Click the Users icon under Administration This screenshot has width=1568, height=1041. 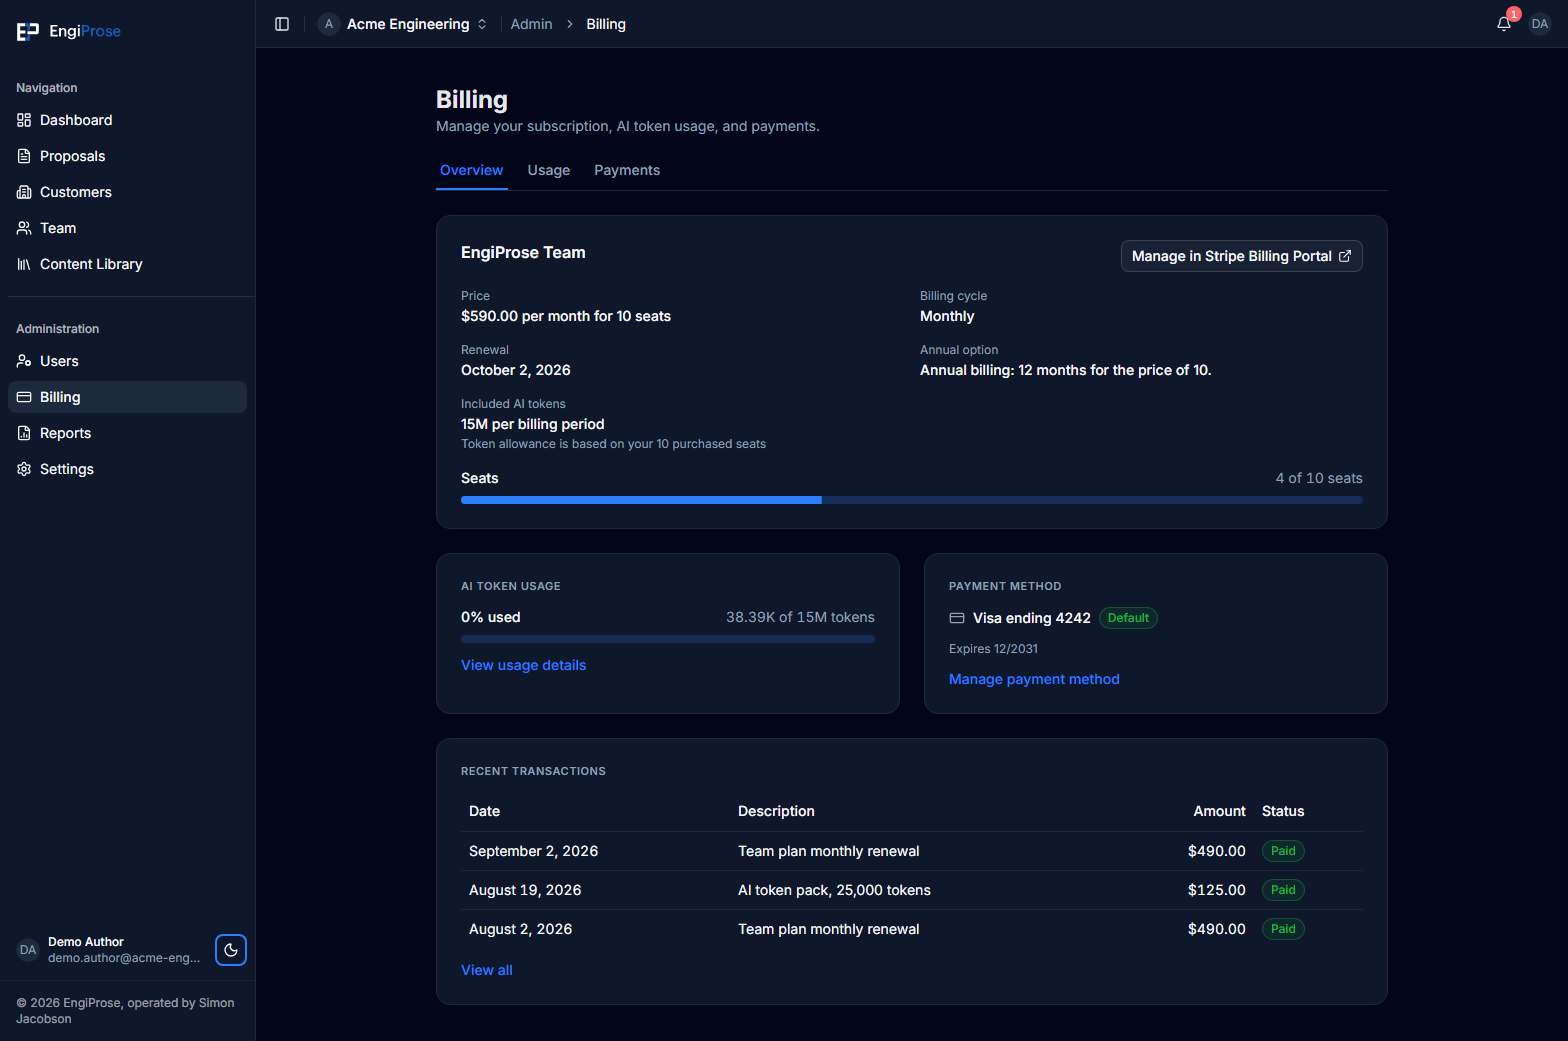pyautogui.click(x=24, y=361)
